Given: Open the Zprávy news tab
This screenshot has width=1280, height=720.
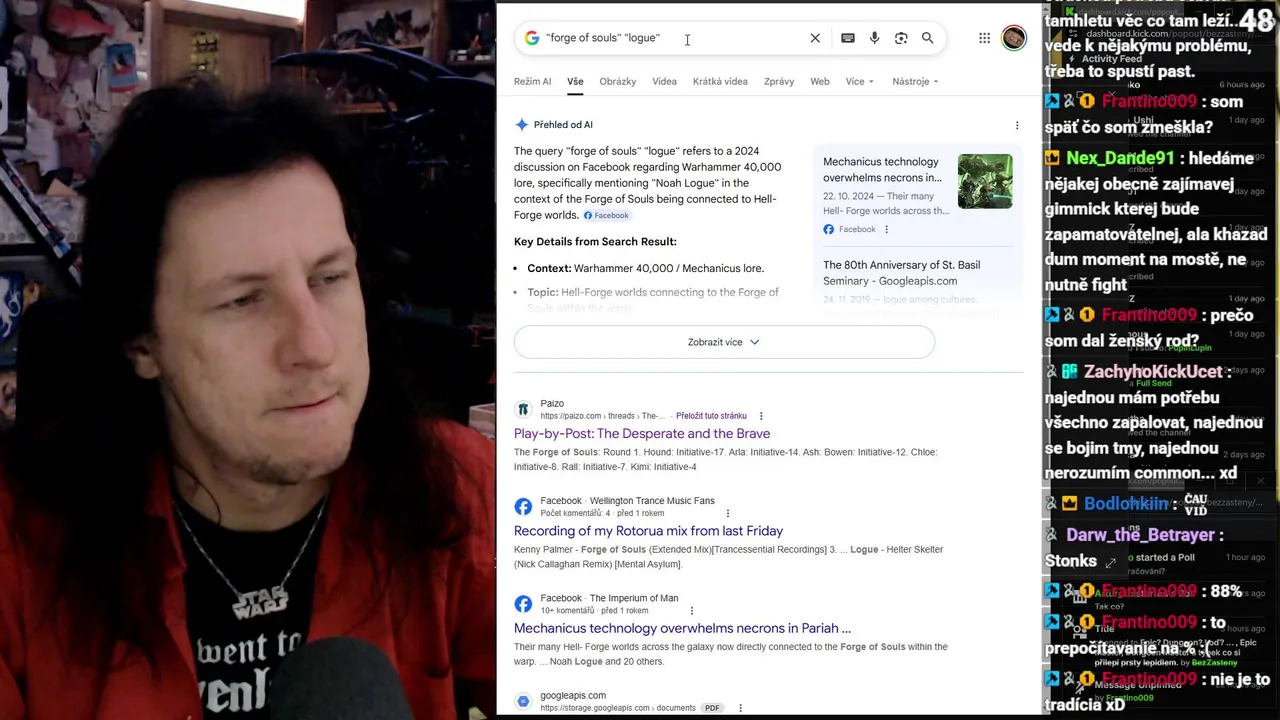Looking at the screenshot, I should click(x=779, y=81).
